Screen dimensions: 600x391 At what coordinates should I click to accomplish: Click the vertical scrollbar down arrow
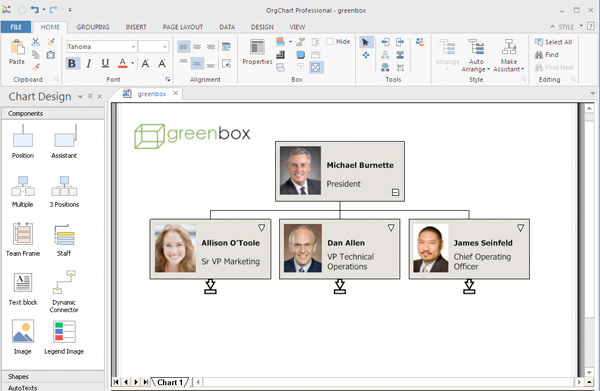(x=589, y=372)
